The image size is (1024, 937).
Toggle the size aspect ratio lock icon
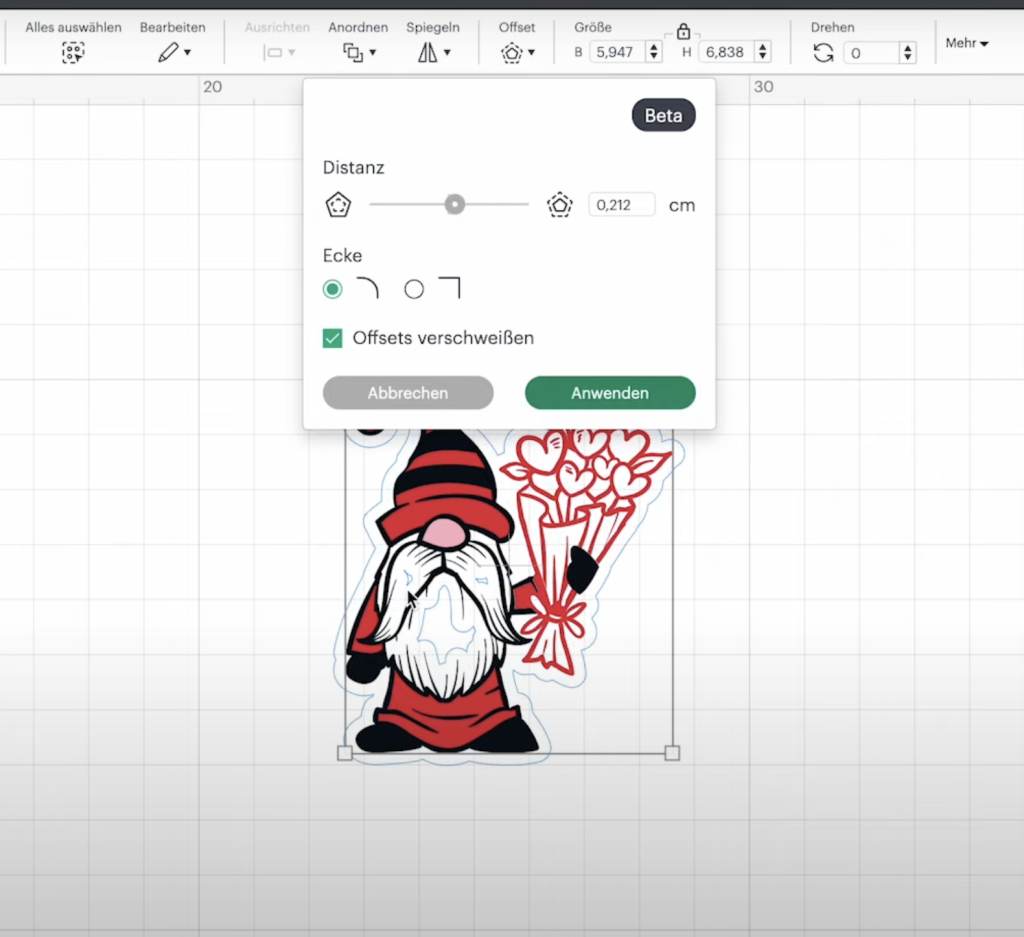tap(684, 31)
